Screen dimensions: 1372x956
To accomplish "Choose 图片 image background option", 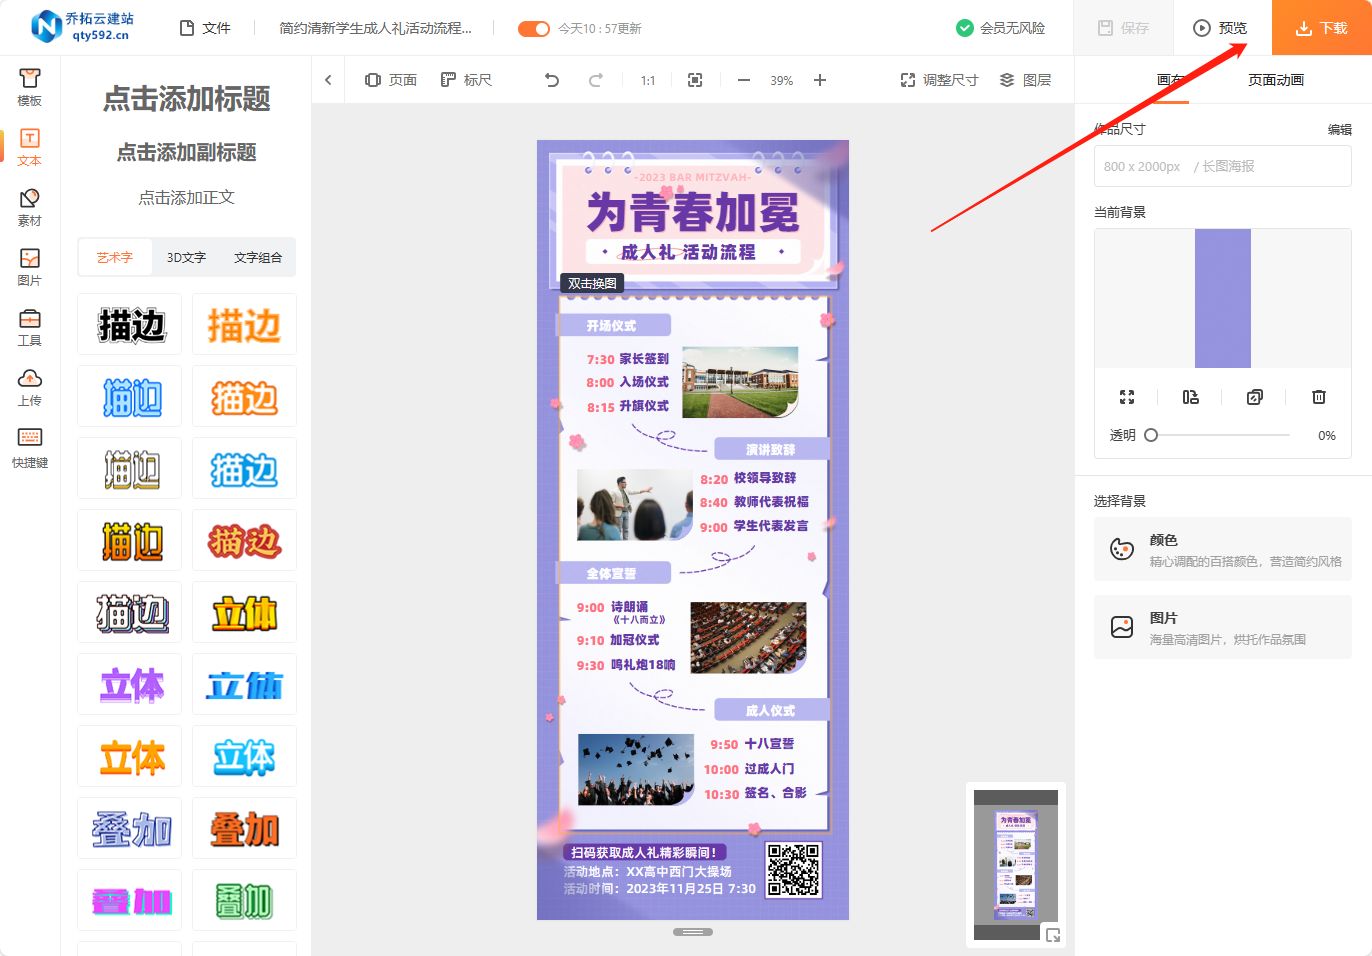I will coord(1223,627).
